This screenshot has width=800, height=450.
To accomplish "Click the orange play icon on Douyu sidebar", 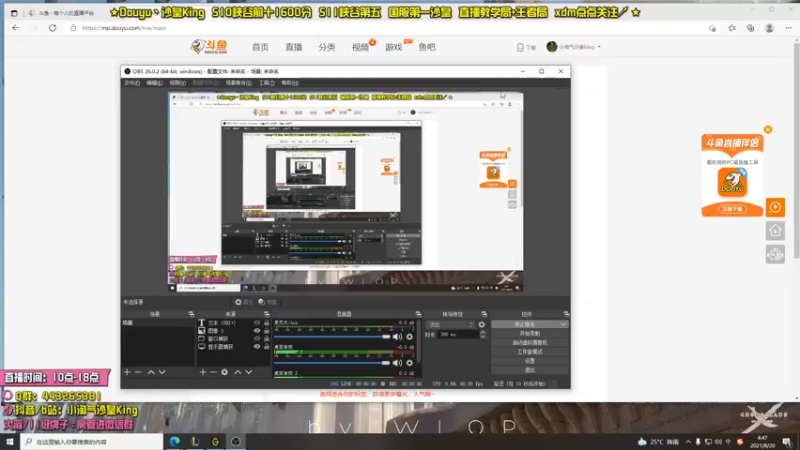I will point(775,207).
